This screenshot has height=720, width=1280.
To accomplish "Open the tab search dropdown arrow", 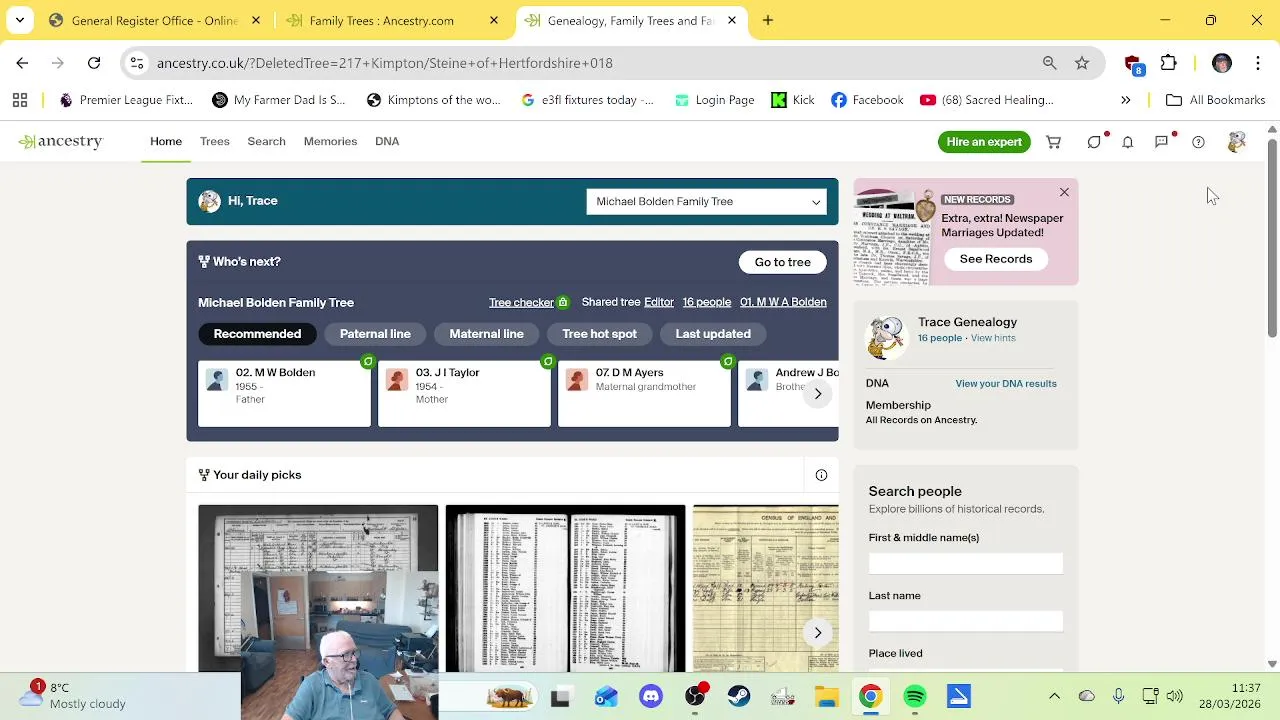I will (x=20, y=20).
